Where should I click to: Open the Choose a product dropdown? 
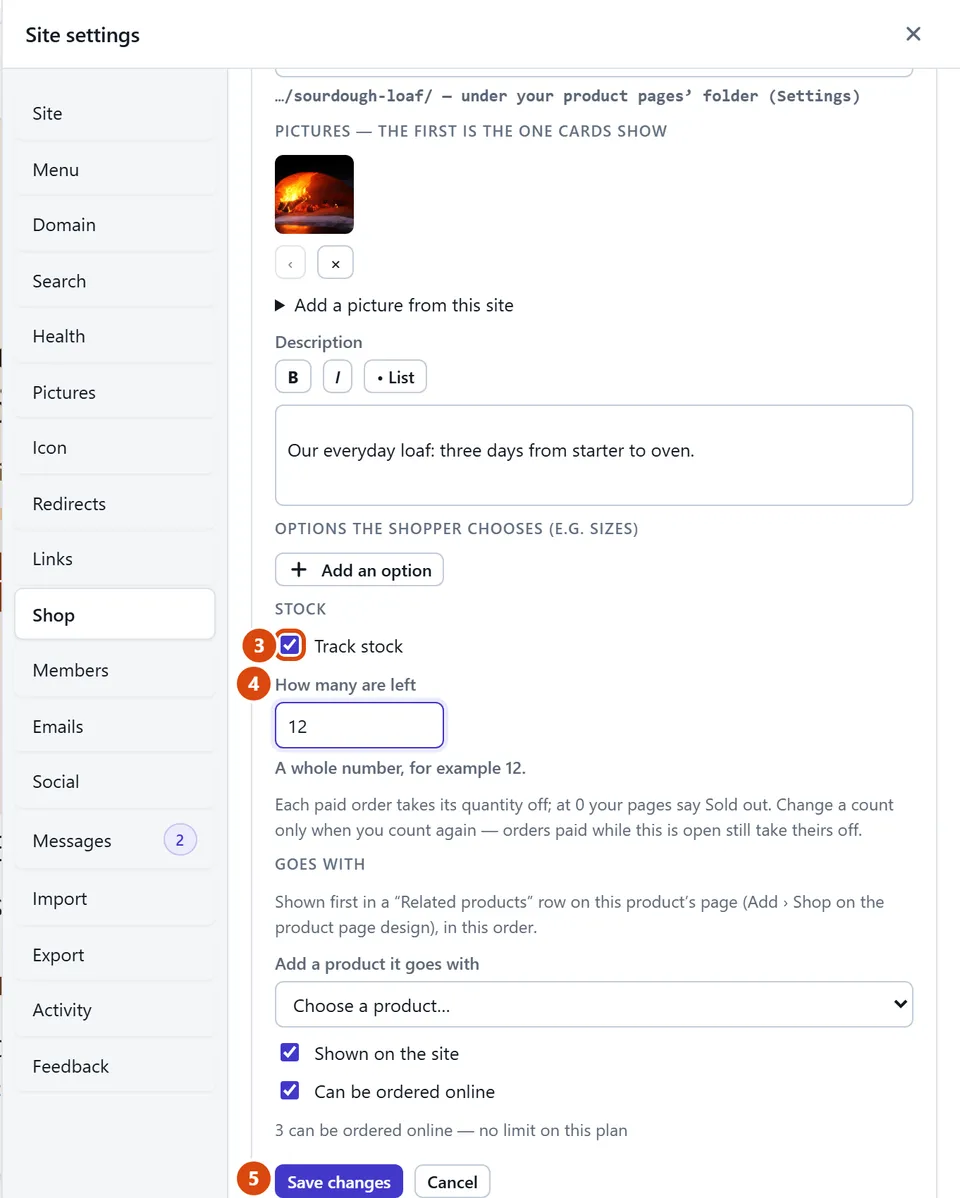tap(594, 1005)
